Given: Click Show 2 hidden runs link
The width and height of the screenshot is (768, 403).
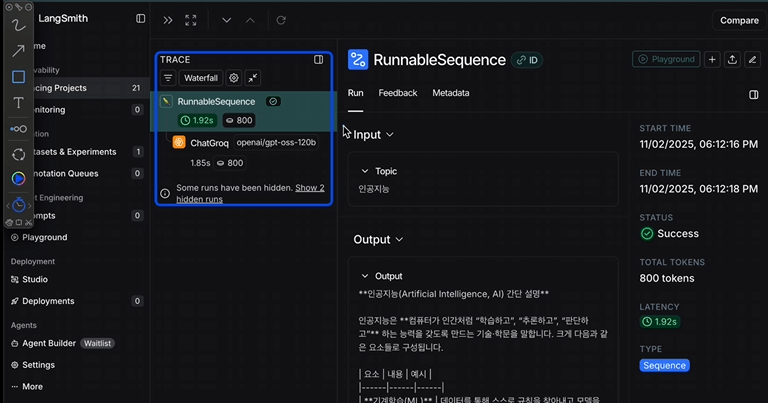Looking at the screenshot, I should (250, 193).
